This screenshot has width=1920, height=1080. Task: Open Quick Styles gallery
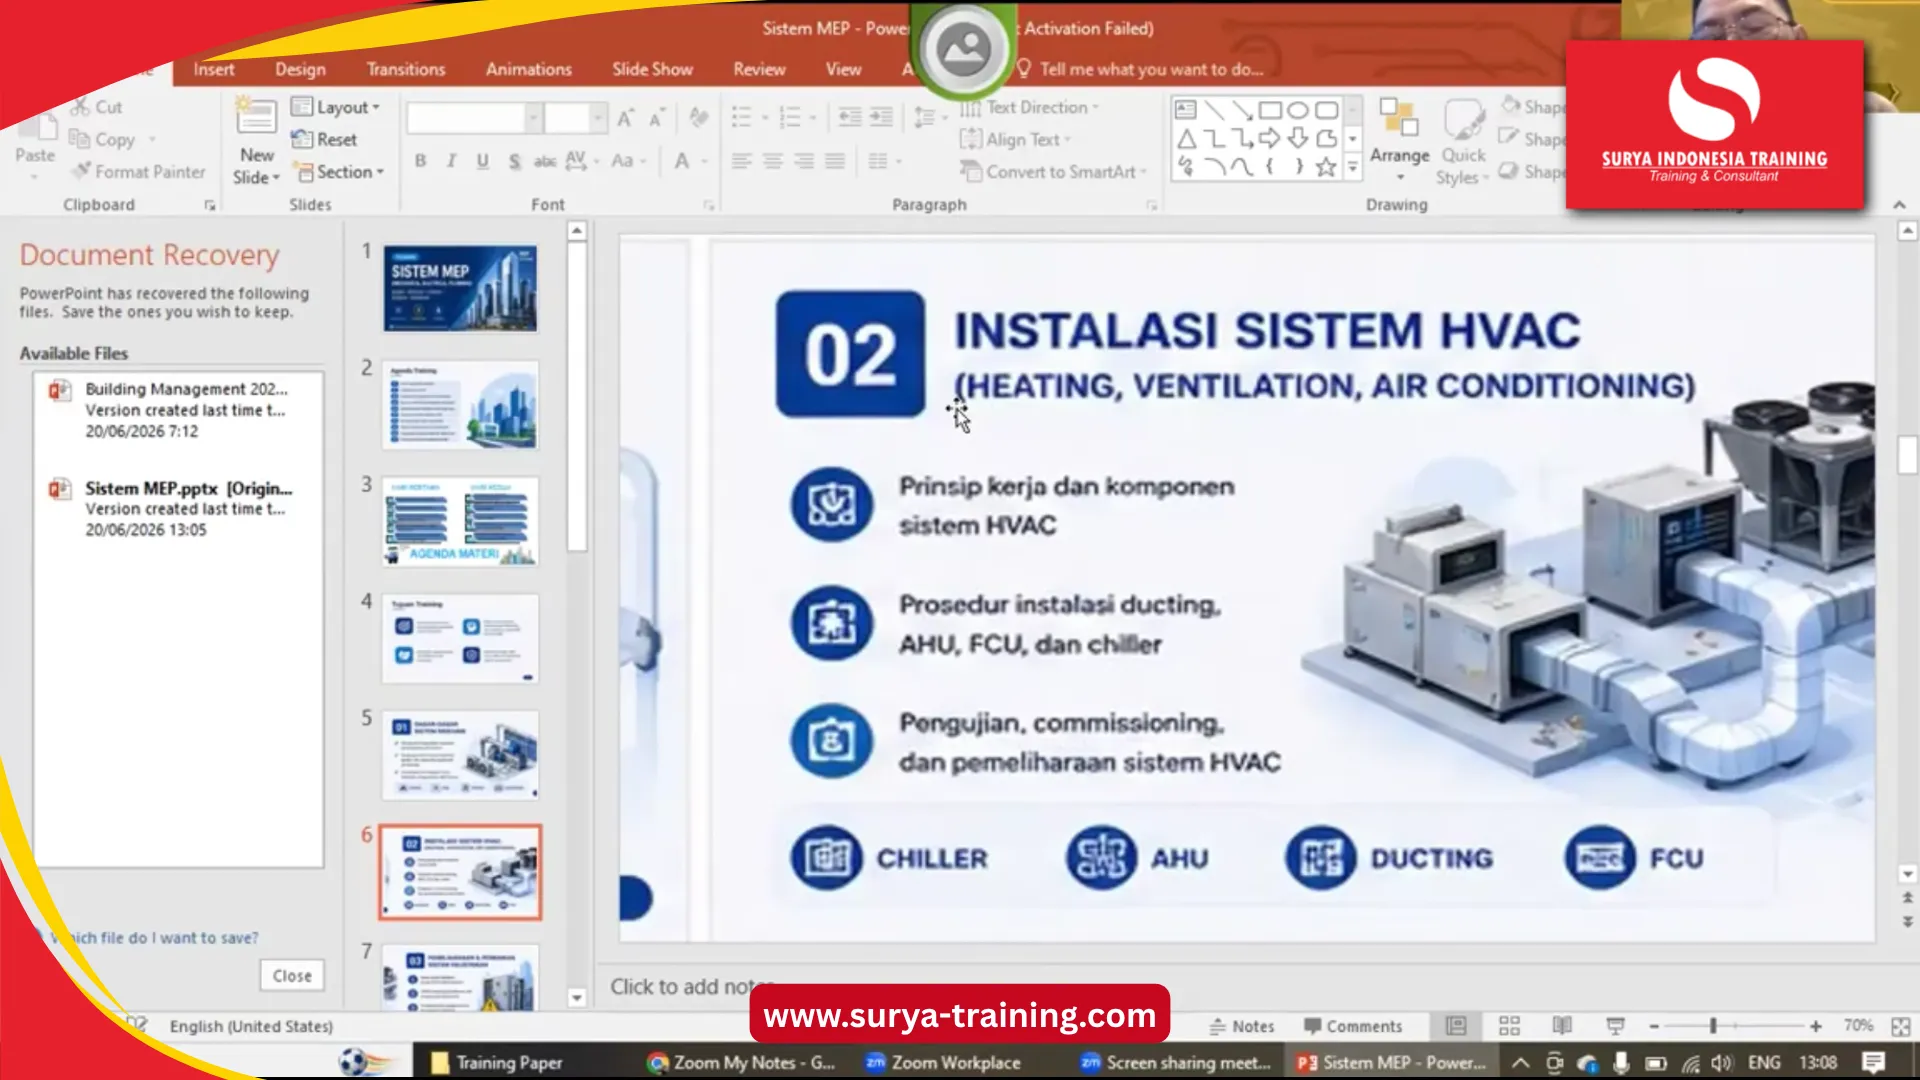(x=1463, y=141)
